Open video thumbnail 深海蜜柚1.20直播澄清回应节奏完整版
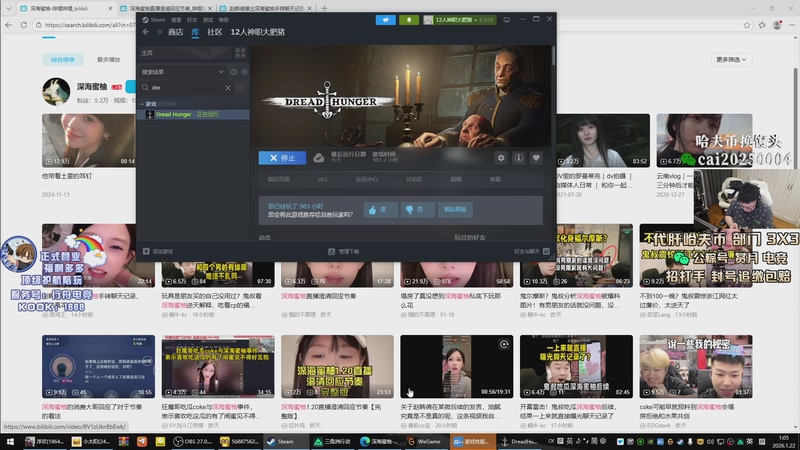 [x=337, y=367]
